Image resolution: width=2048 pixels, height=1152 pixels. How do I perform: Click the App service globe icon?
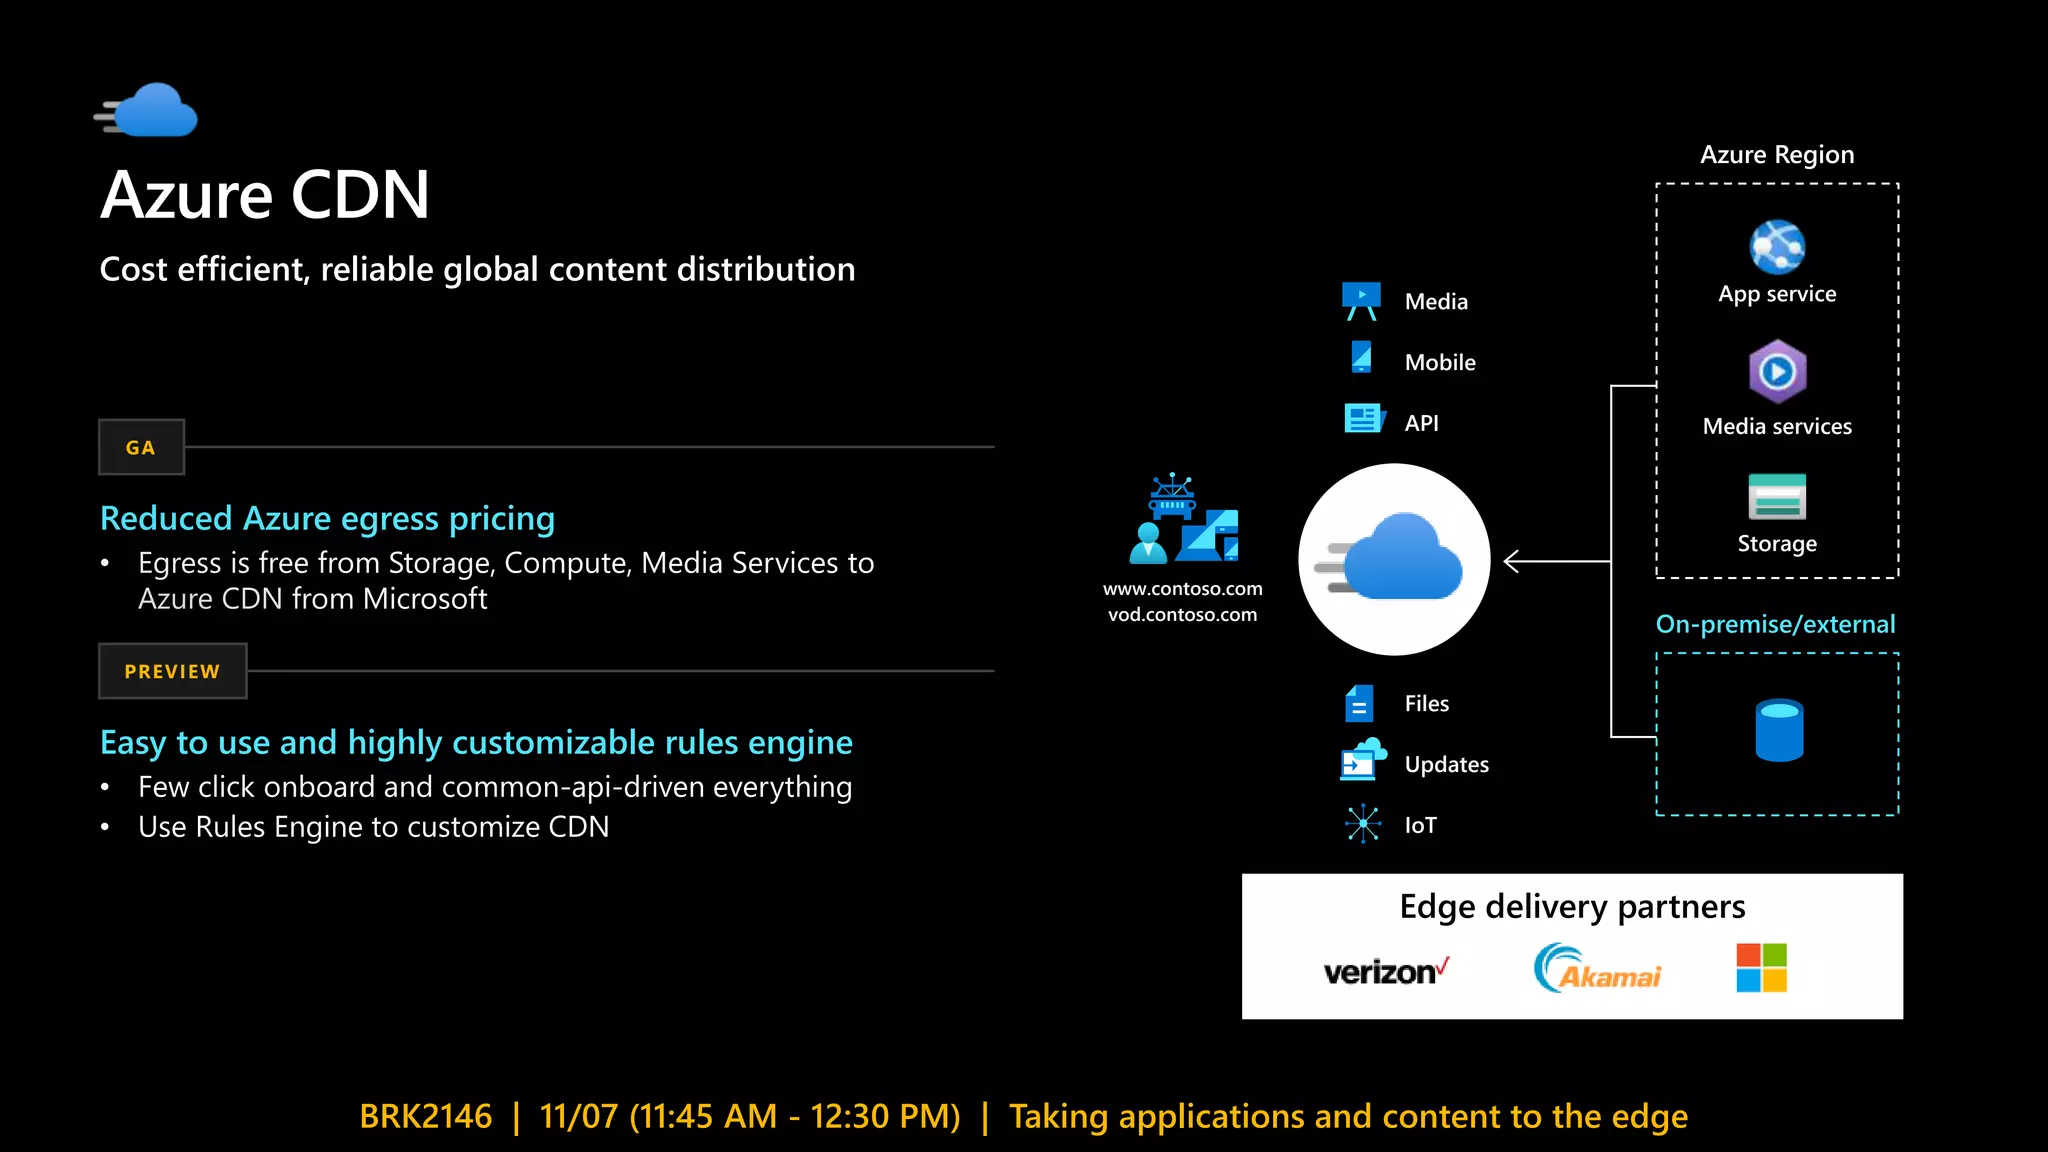(1777, 247)
